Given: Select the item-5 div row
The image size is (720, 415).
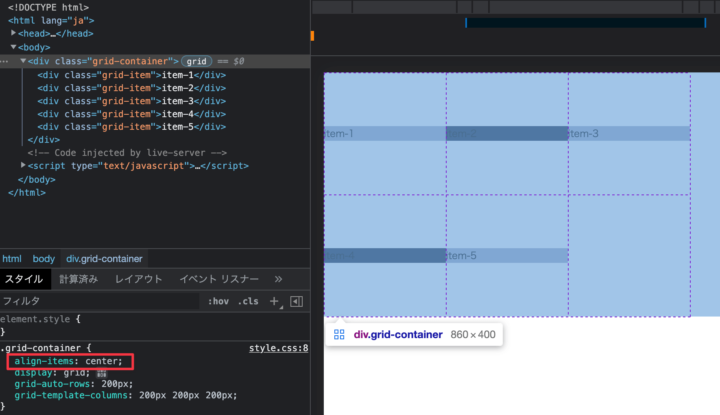Looking at the screenshot, I should (131, 127).
